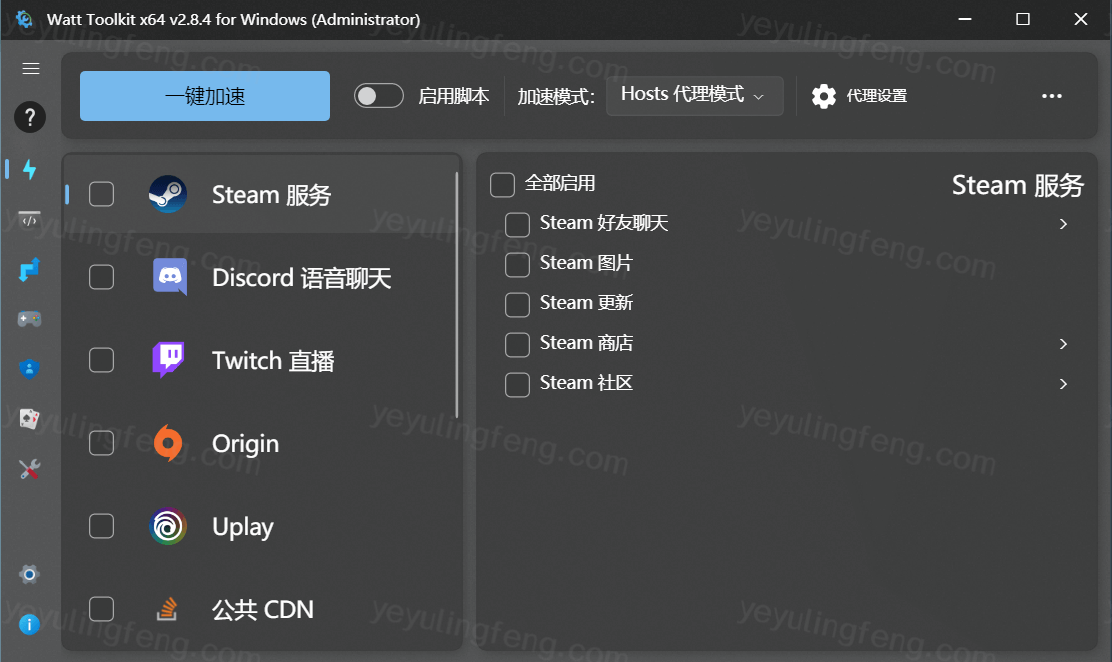This screenshot has height=662, width=1112.
Task: Open settings gear in sidebar bottom
Action: pos(29,574)
